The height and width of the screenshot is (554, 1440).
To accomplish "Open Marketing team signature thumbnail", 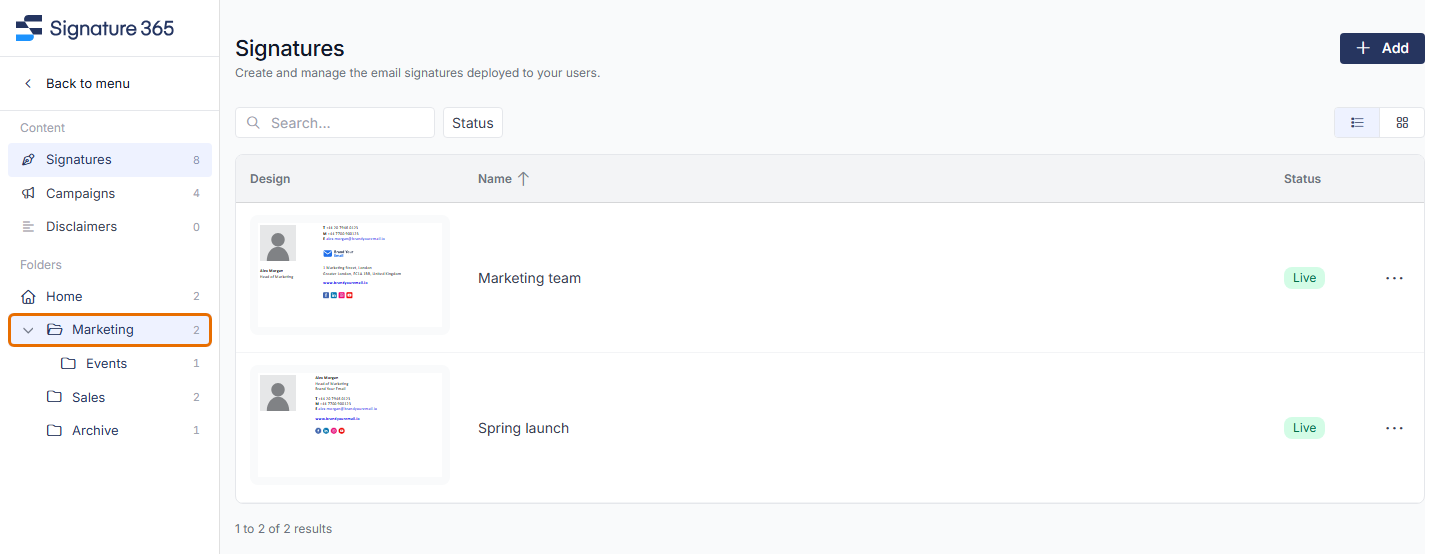I will click(x=350, y=275).
